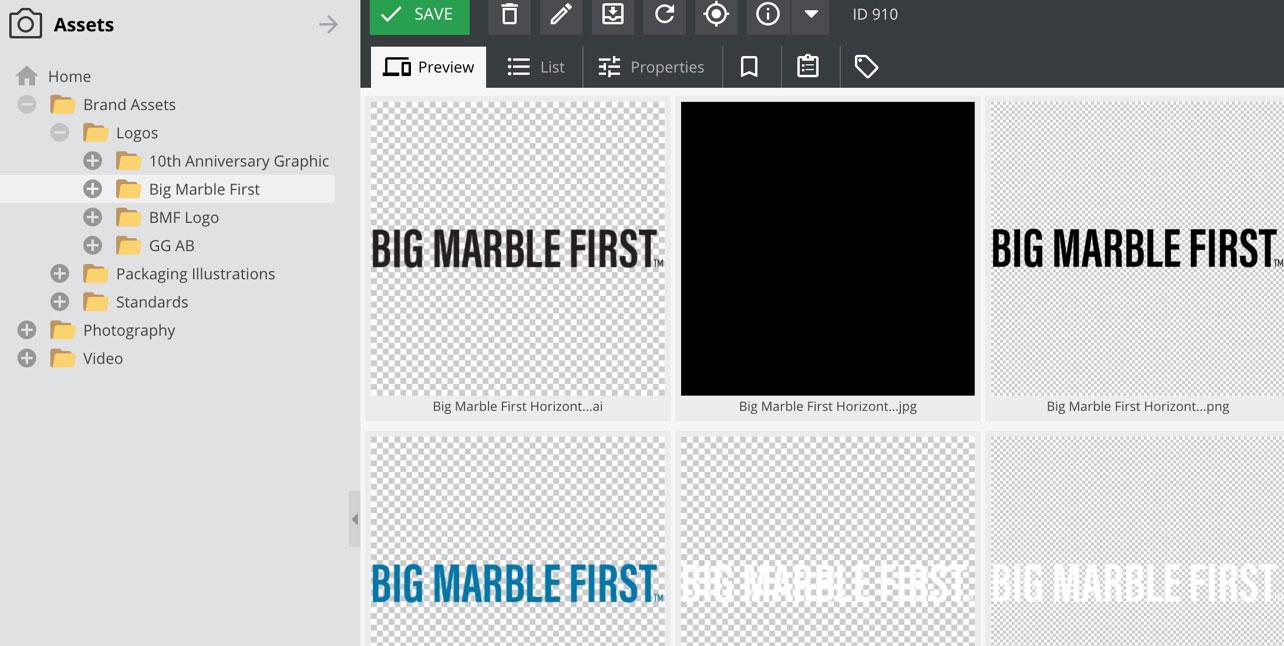Switch to the List tab

(x=536, y=67)
